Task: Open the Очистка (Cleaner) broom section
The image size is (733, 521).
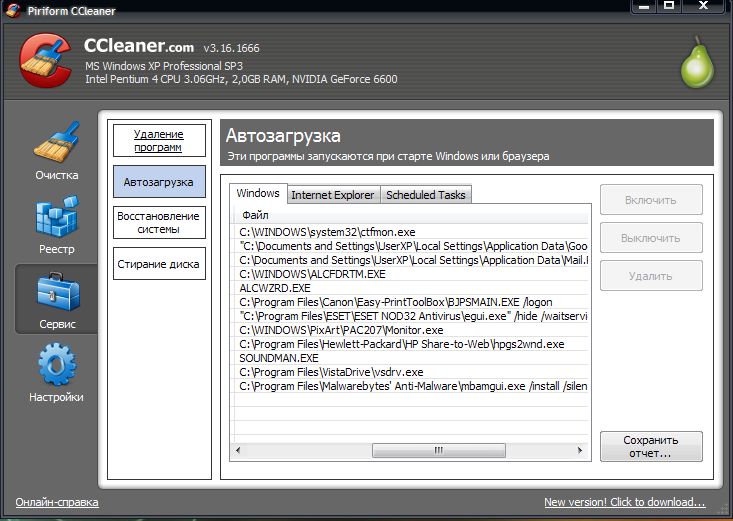Action: 56,149
